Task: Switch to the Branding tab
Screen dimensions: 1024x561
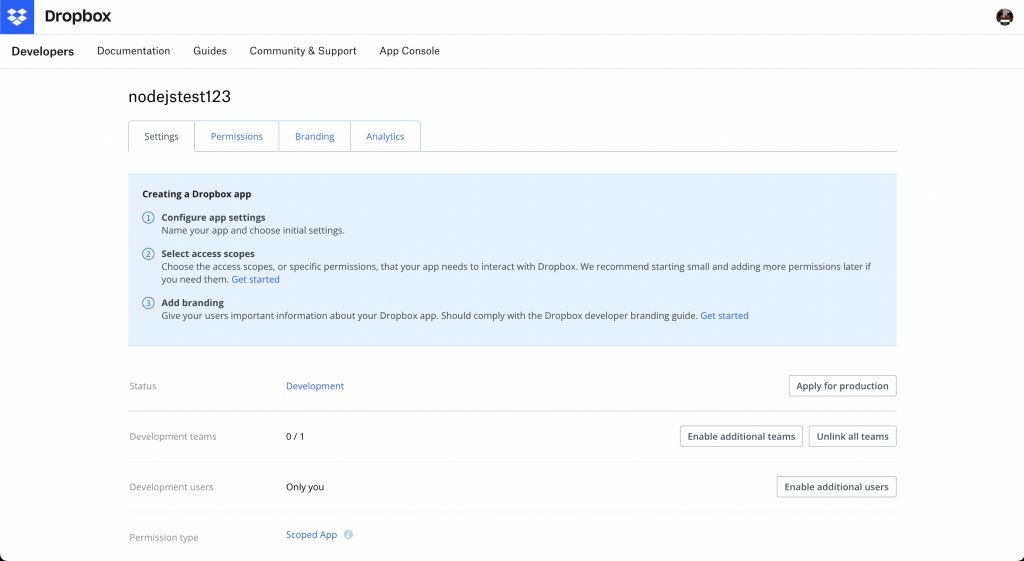Action: tap(315, 136)
